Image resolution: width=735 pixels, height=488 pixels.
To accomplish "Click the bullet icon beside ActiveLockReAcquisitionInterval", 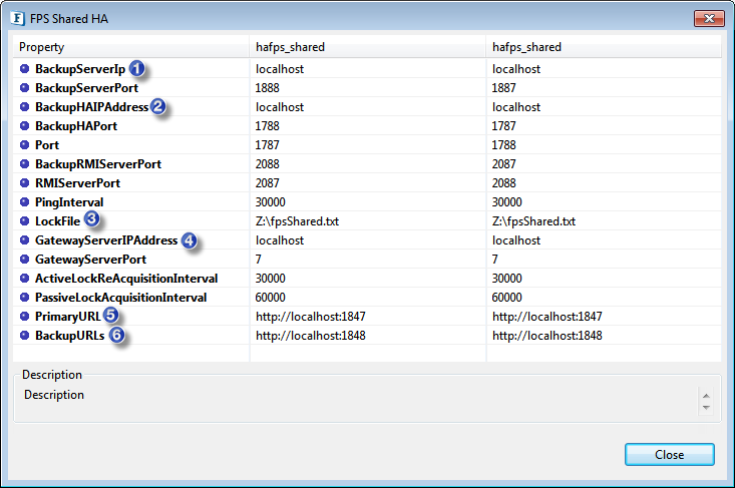I will [24, 278].
